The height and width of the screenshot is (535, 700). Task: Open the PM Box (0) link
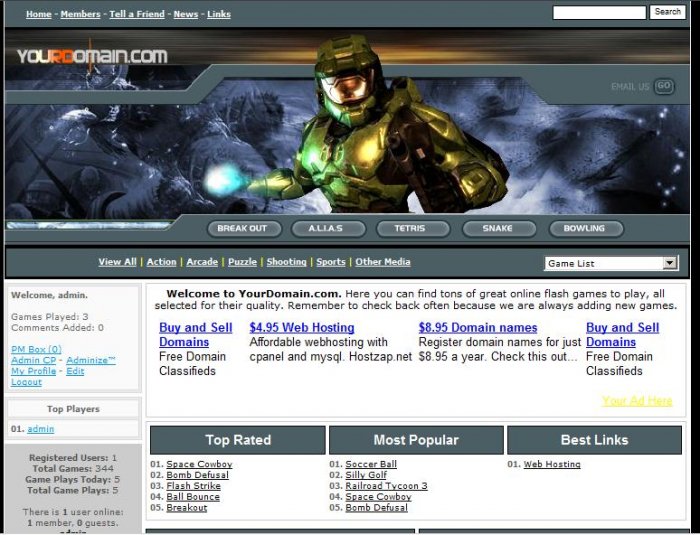pos(36,349)
